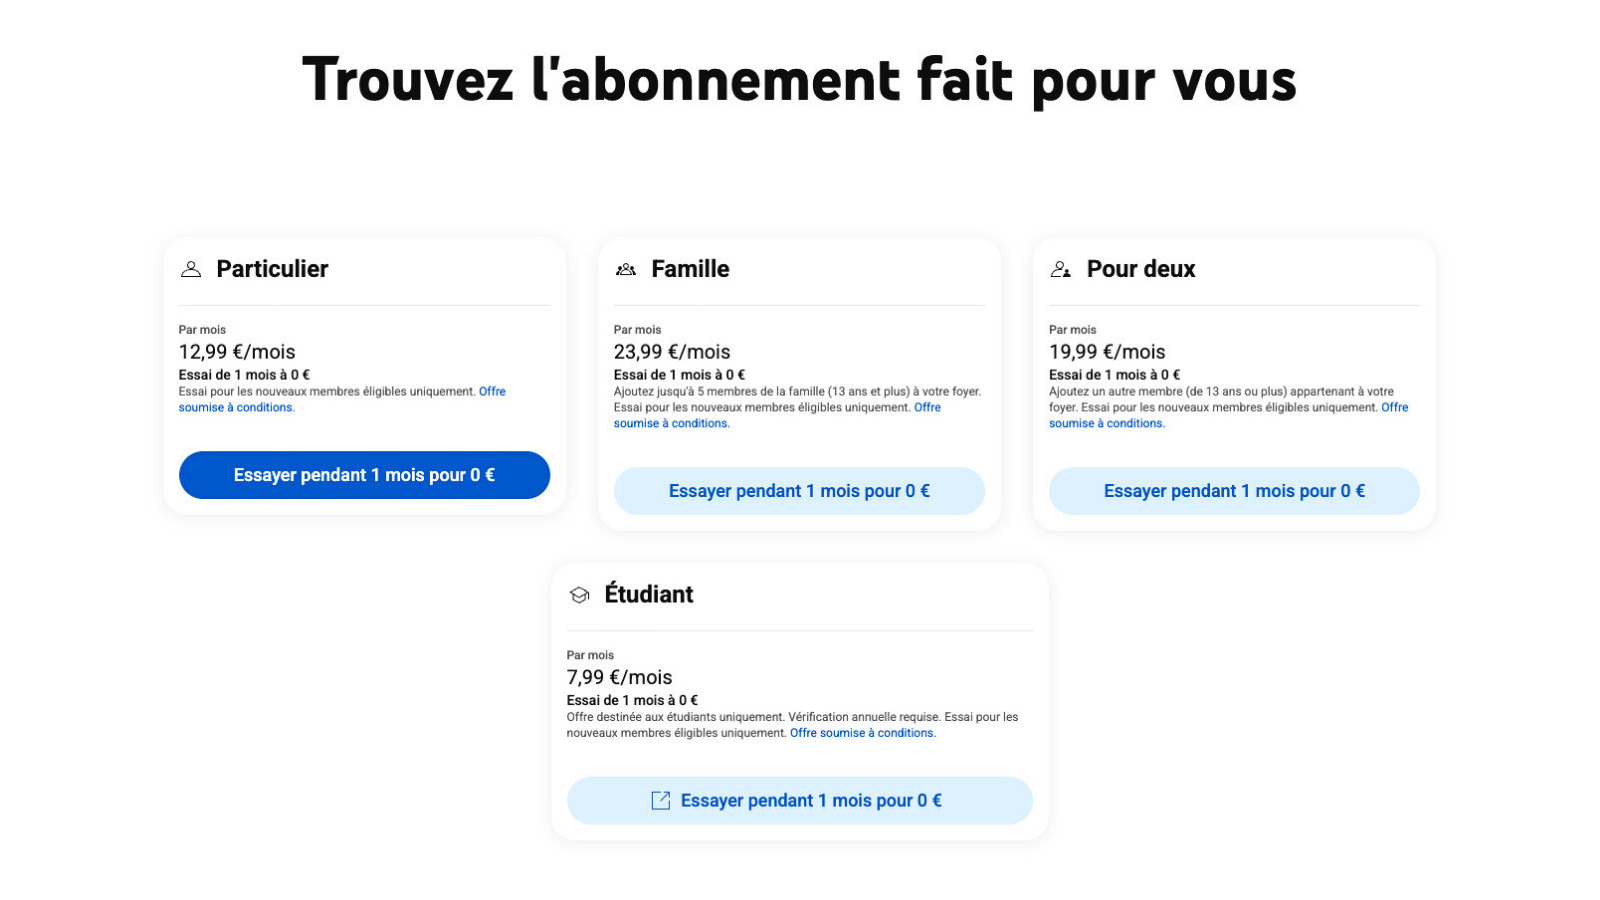
Task: Click the 7,99 €/mois student price
Action: tap(619, 677)
